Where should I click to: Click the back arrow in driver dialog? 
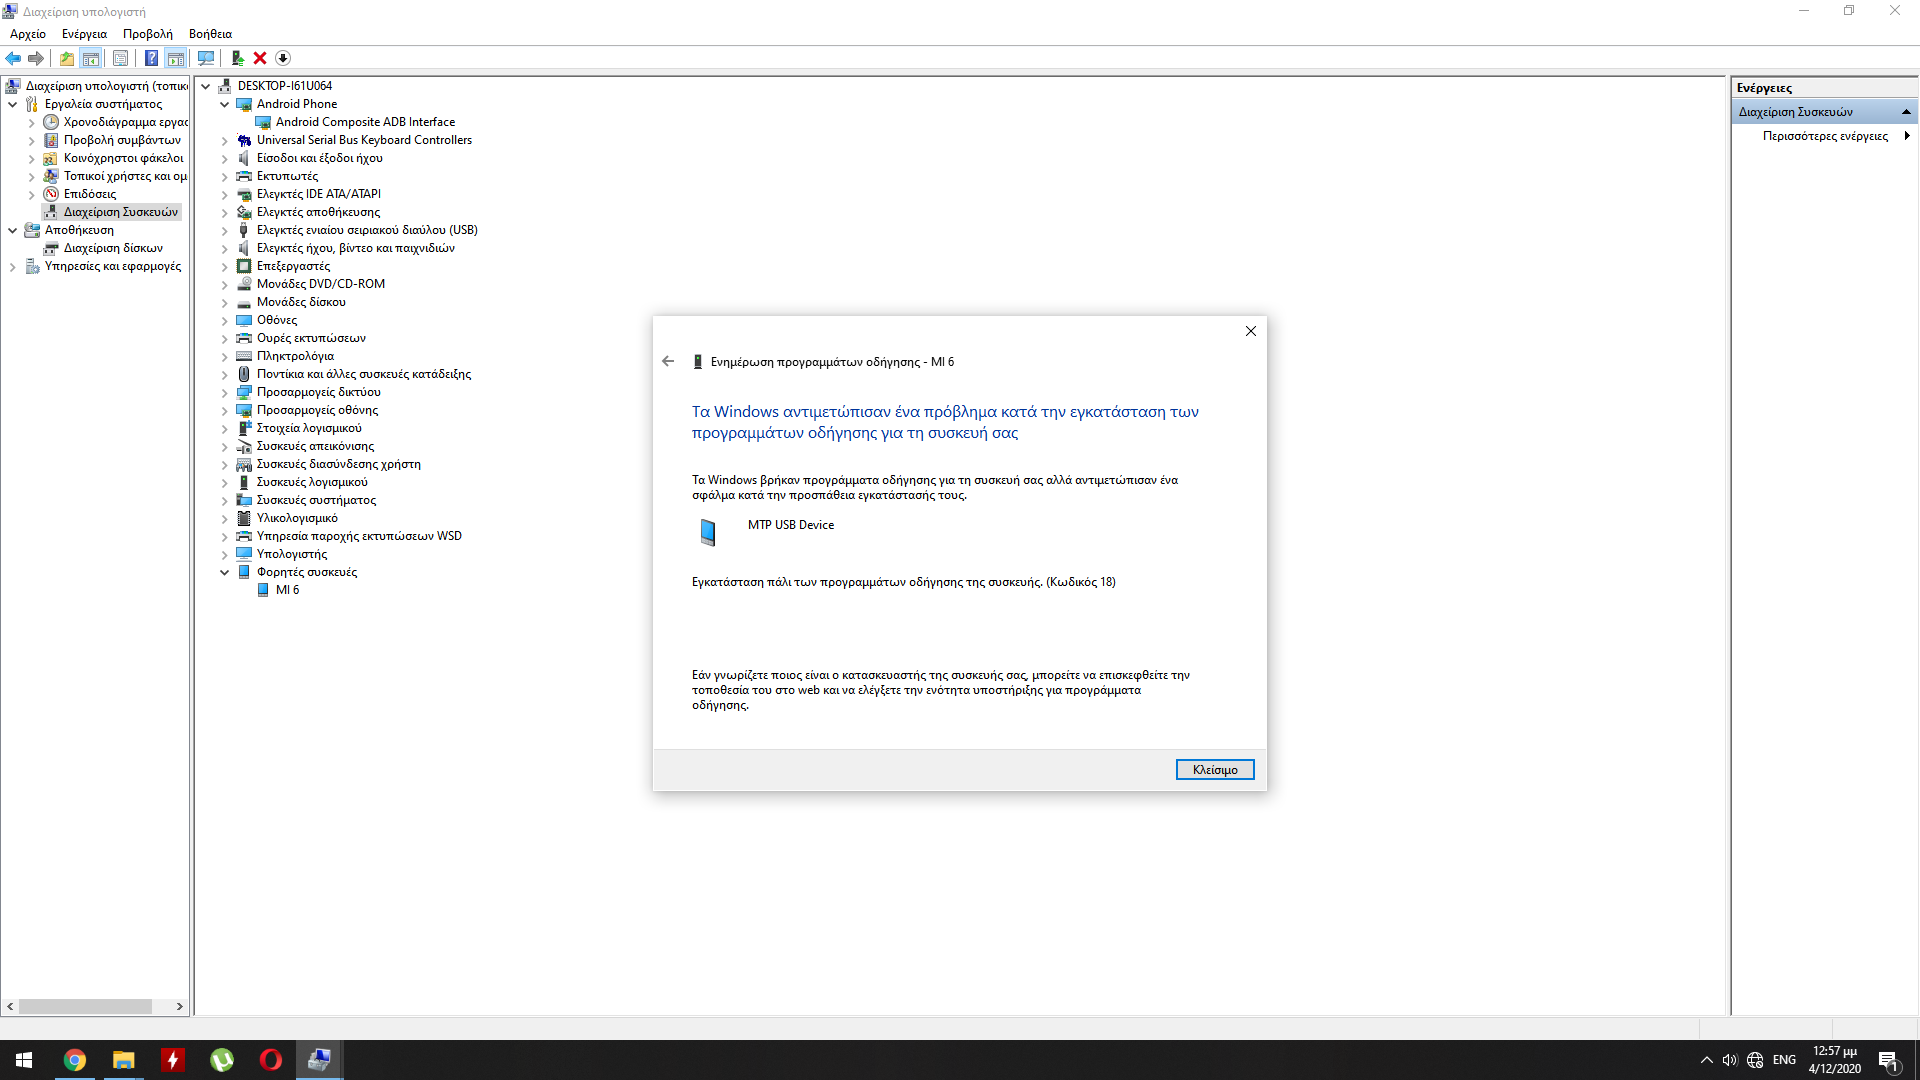[668, 361]
